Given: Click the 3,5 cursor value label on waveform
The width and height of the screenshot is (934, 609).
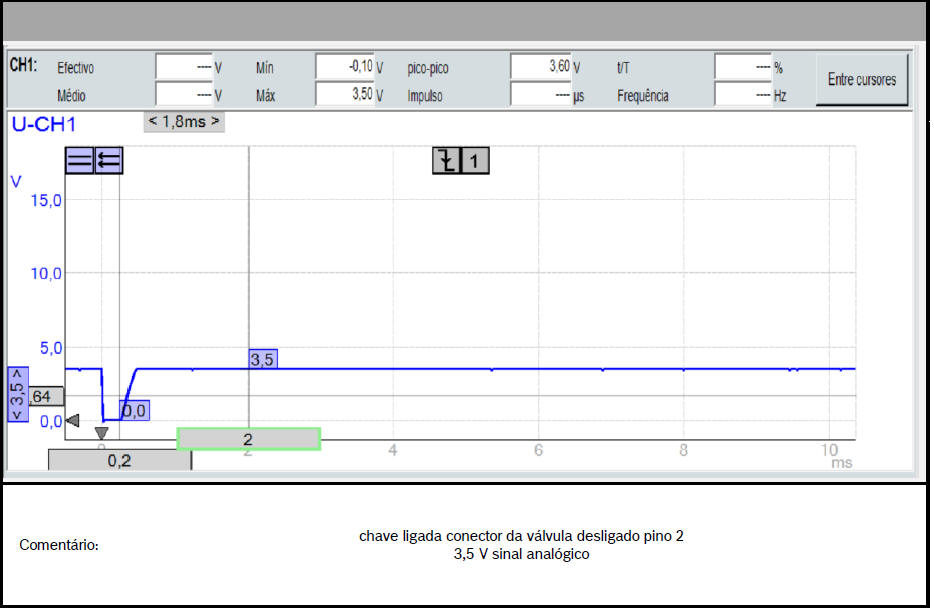Looking at the screenshot, I should pos(262,359).
